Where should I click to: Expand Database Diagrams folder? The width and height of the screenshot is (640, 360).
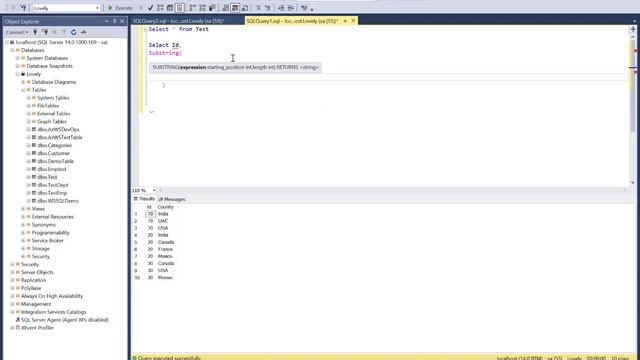coord(23,82)
